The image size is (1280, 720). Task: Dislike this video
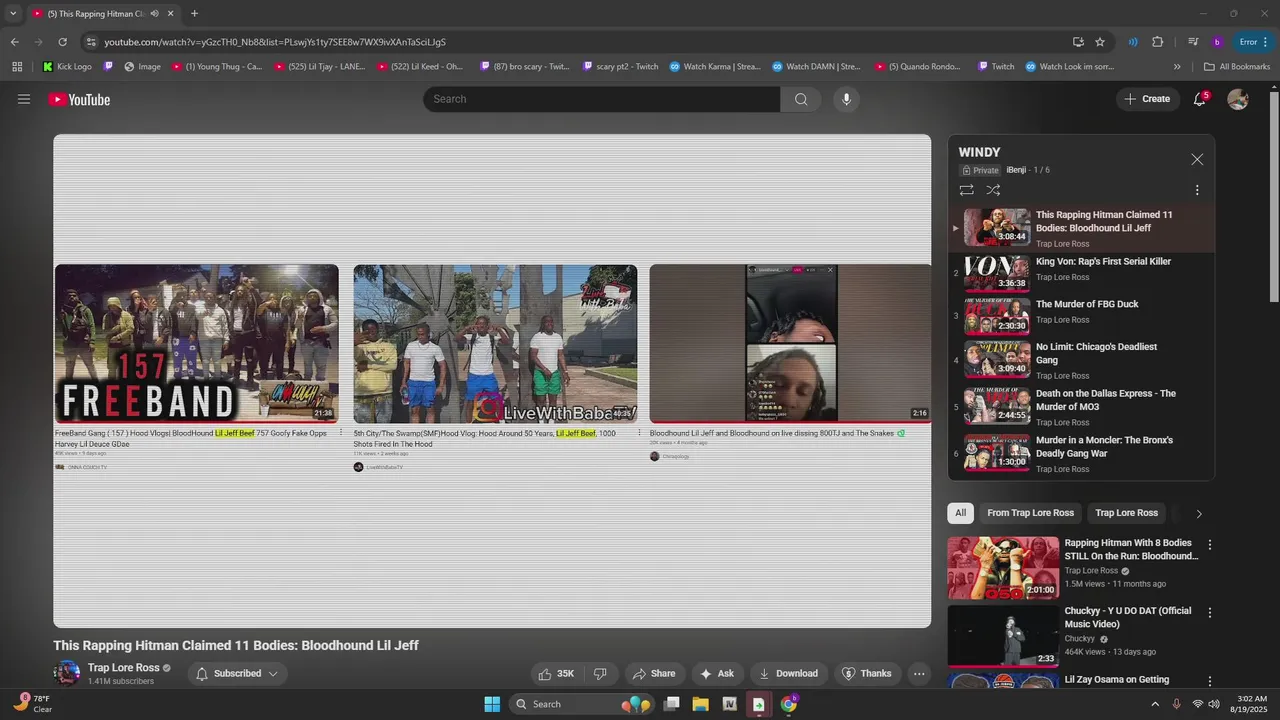click(x=600, y=673)
